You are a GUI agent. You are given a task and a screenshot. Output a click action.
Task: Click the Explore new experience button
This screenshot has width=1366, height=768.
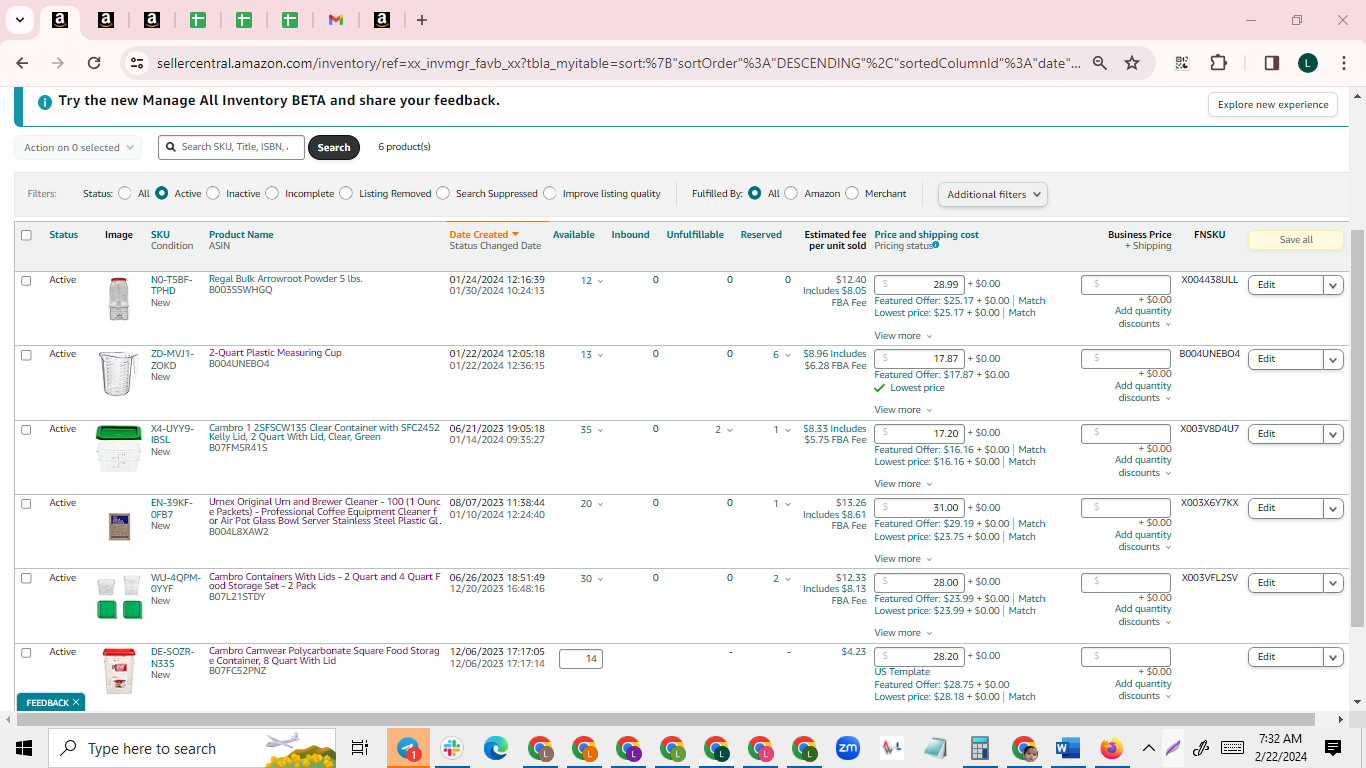coord(1273,105)
